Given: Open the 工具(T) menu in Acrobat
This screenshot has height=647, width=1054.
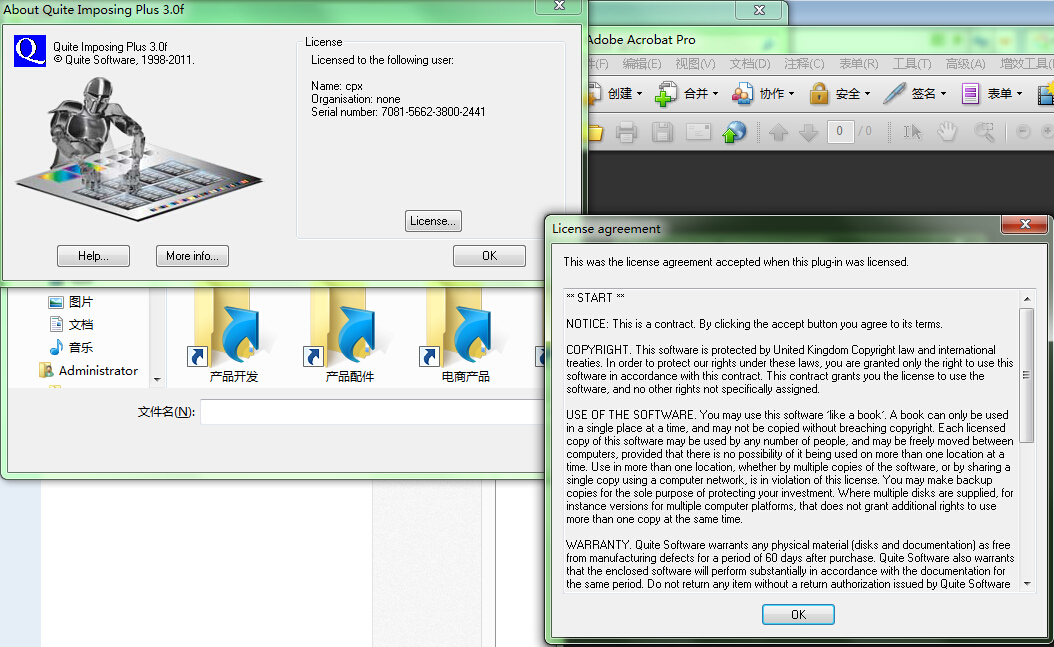Looking at the screenshot, I should point(911,64).
